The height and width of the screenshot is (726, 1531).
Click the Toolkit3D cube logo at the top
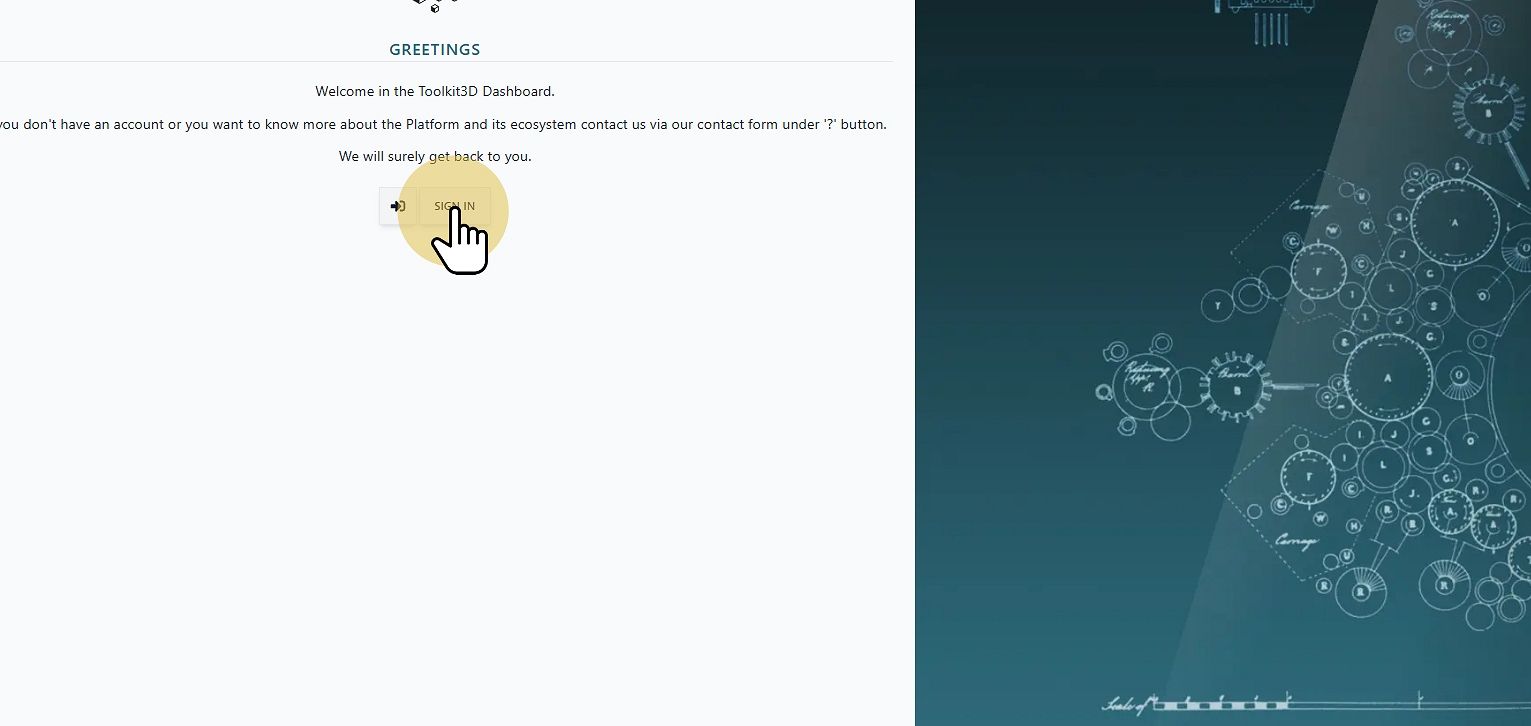click(x=435, y=5)
